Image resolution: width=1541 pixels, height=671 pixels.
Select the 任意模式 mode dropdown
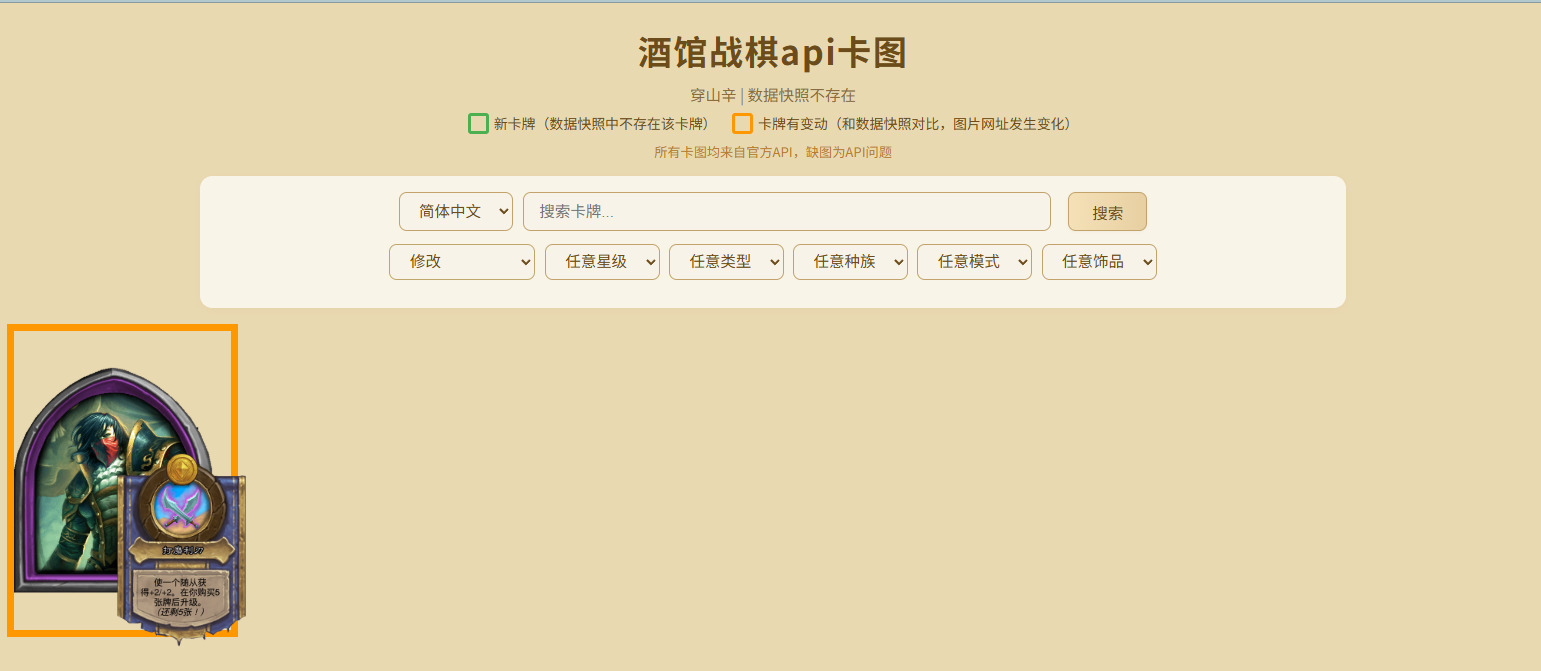click(974, 262)
